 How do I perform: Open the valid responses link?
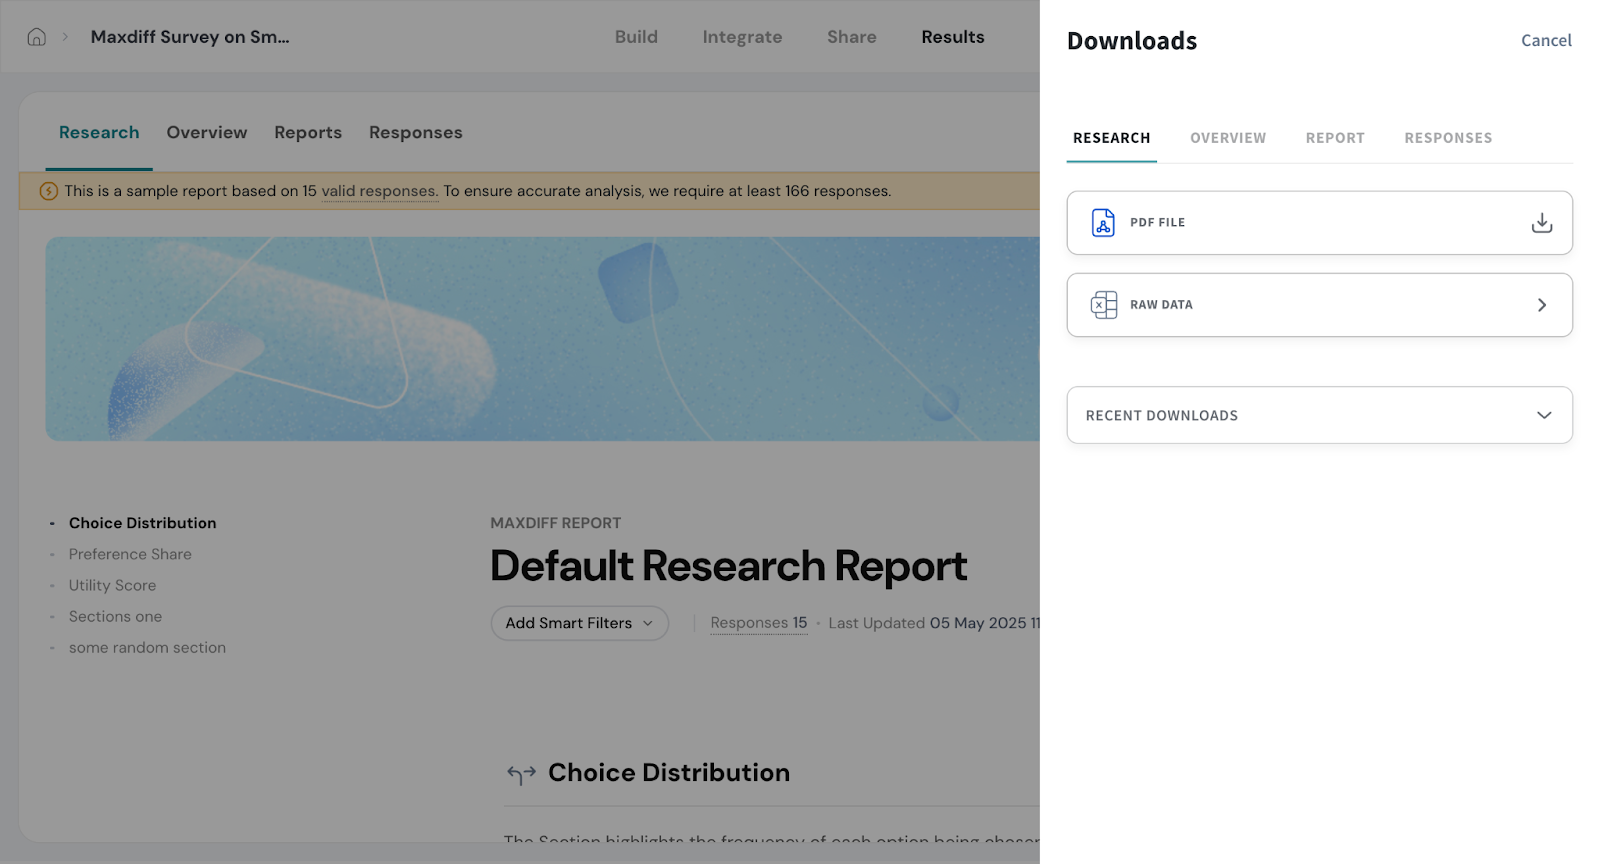[378, 191]
